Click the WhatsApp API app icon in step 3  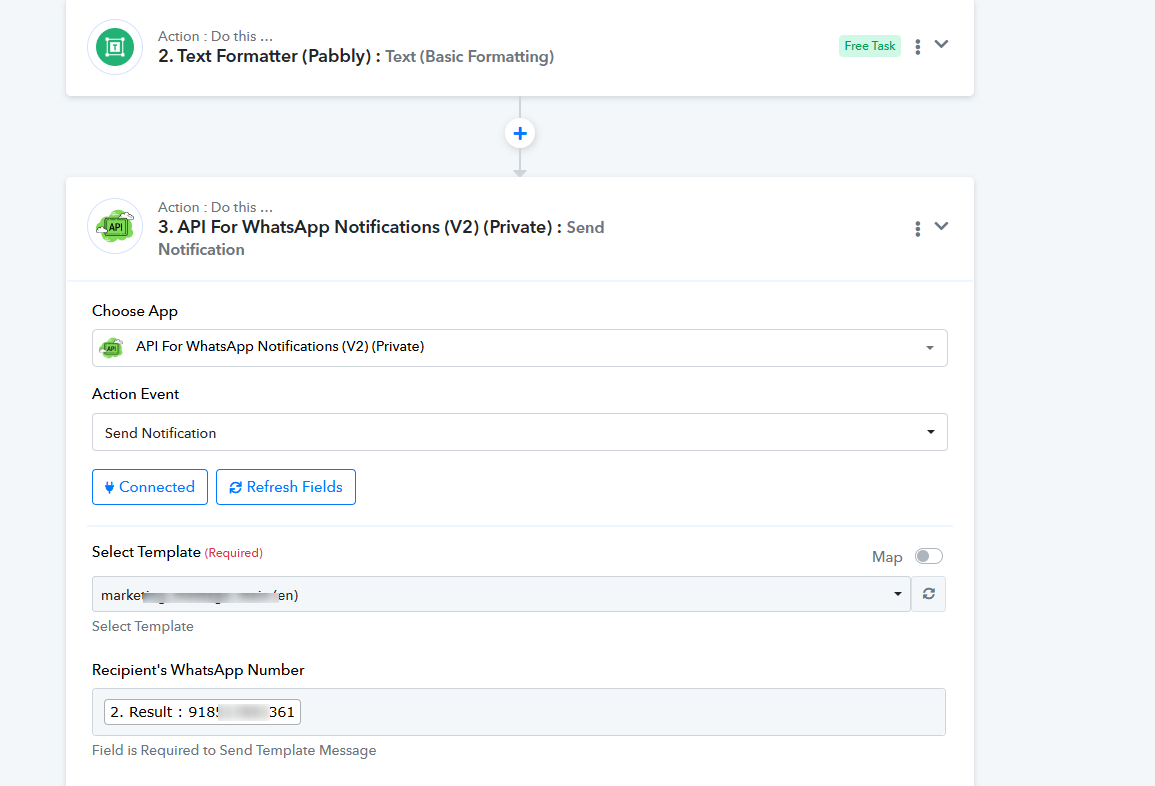(x=115, y=226)
